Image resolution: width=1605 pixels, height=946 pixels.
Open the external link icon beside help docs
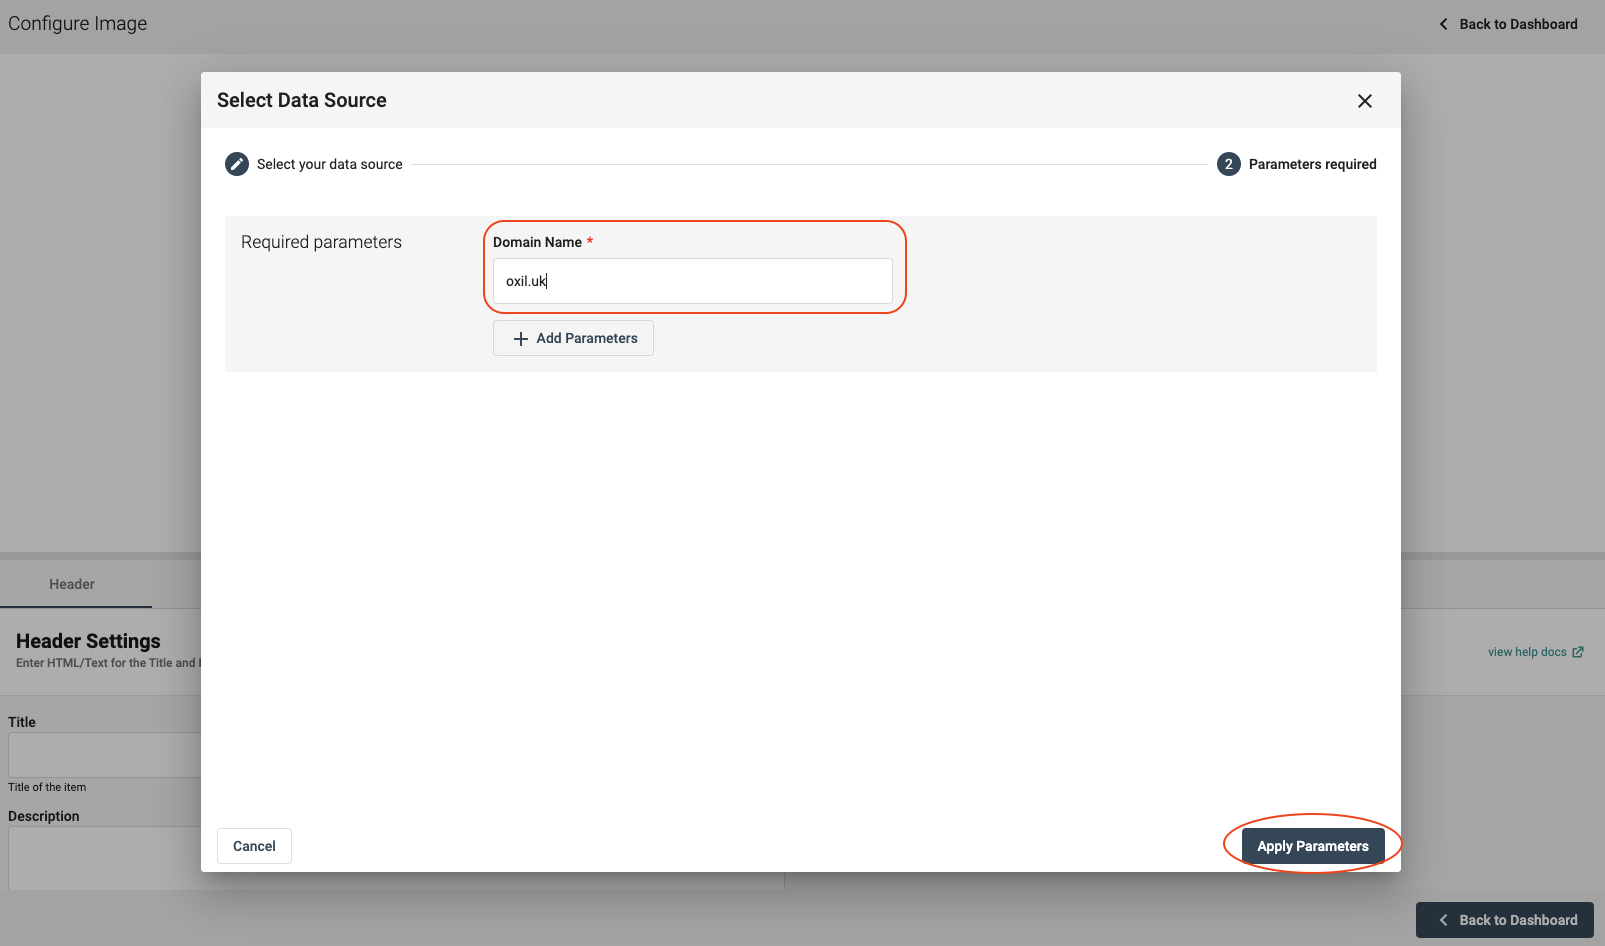1578,652
